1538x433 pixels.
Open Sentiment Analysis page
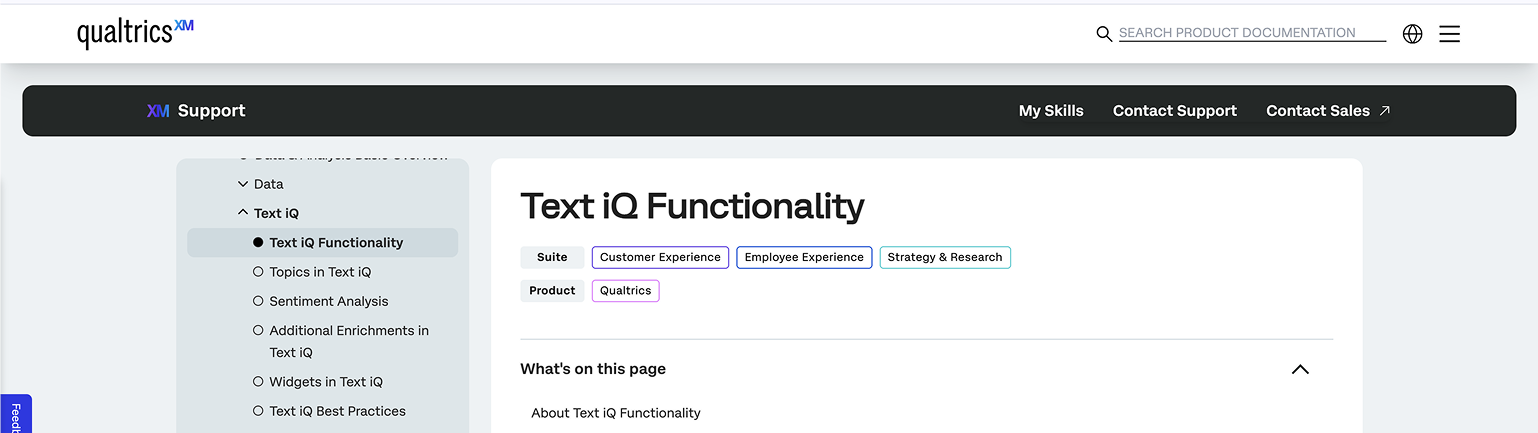pyautogui.click(x=328, y=301)
